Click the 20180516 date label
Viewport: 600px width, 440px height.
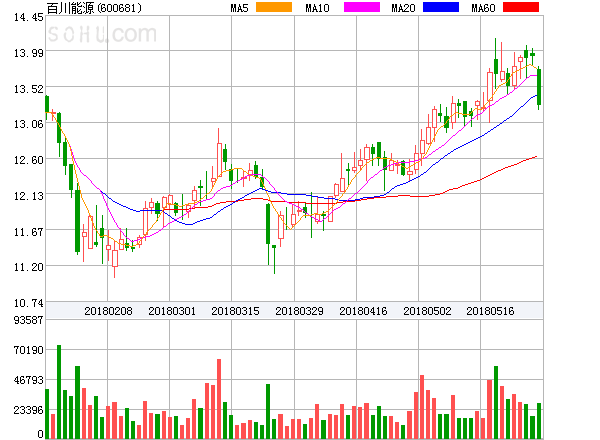tap(490, 311)
